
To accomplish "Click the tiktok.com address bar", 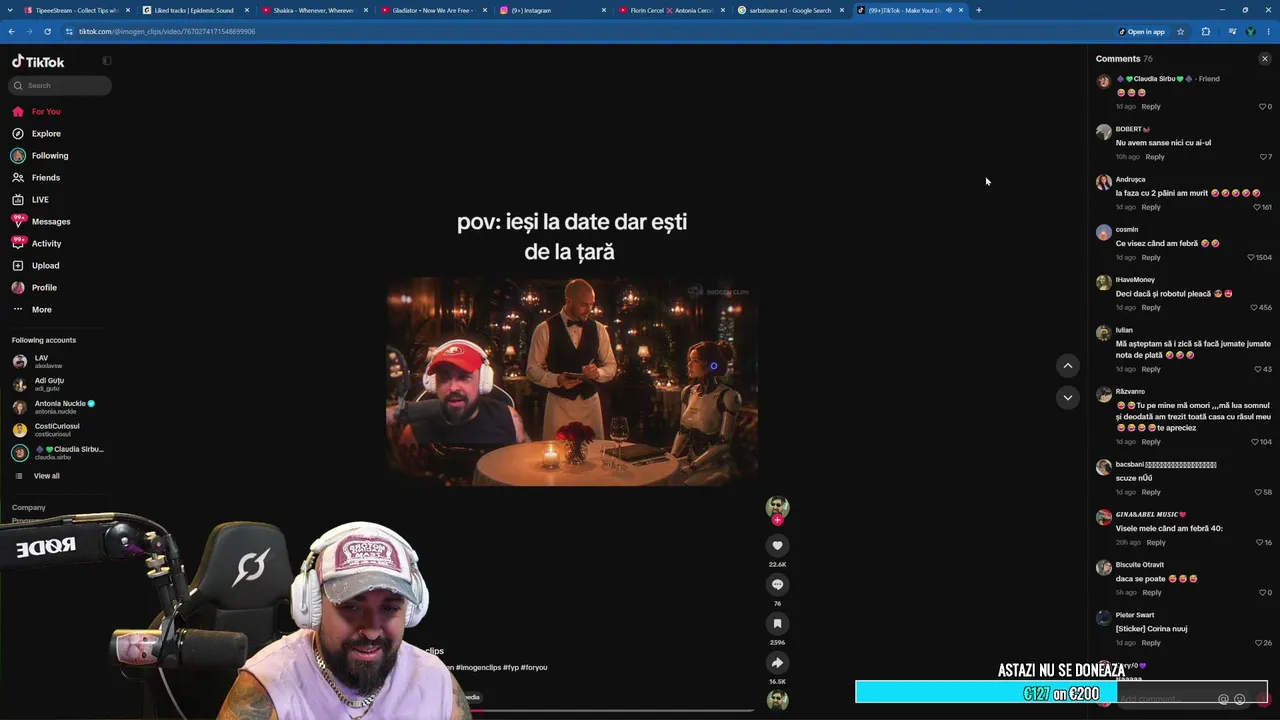I will (x=590, y=32).
